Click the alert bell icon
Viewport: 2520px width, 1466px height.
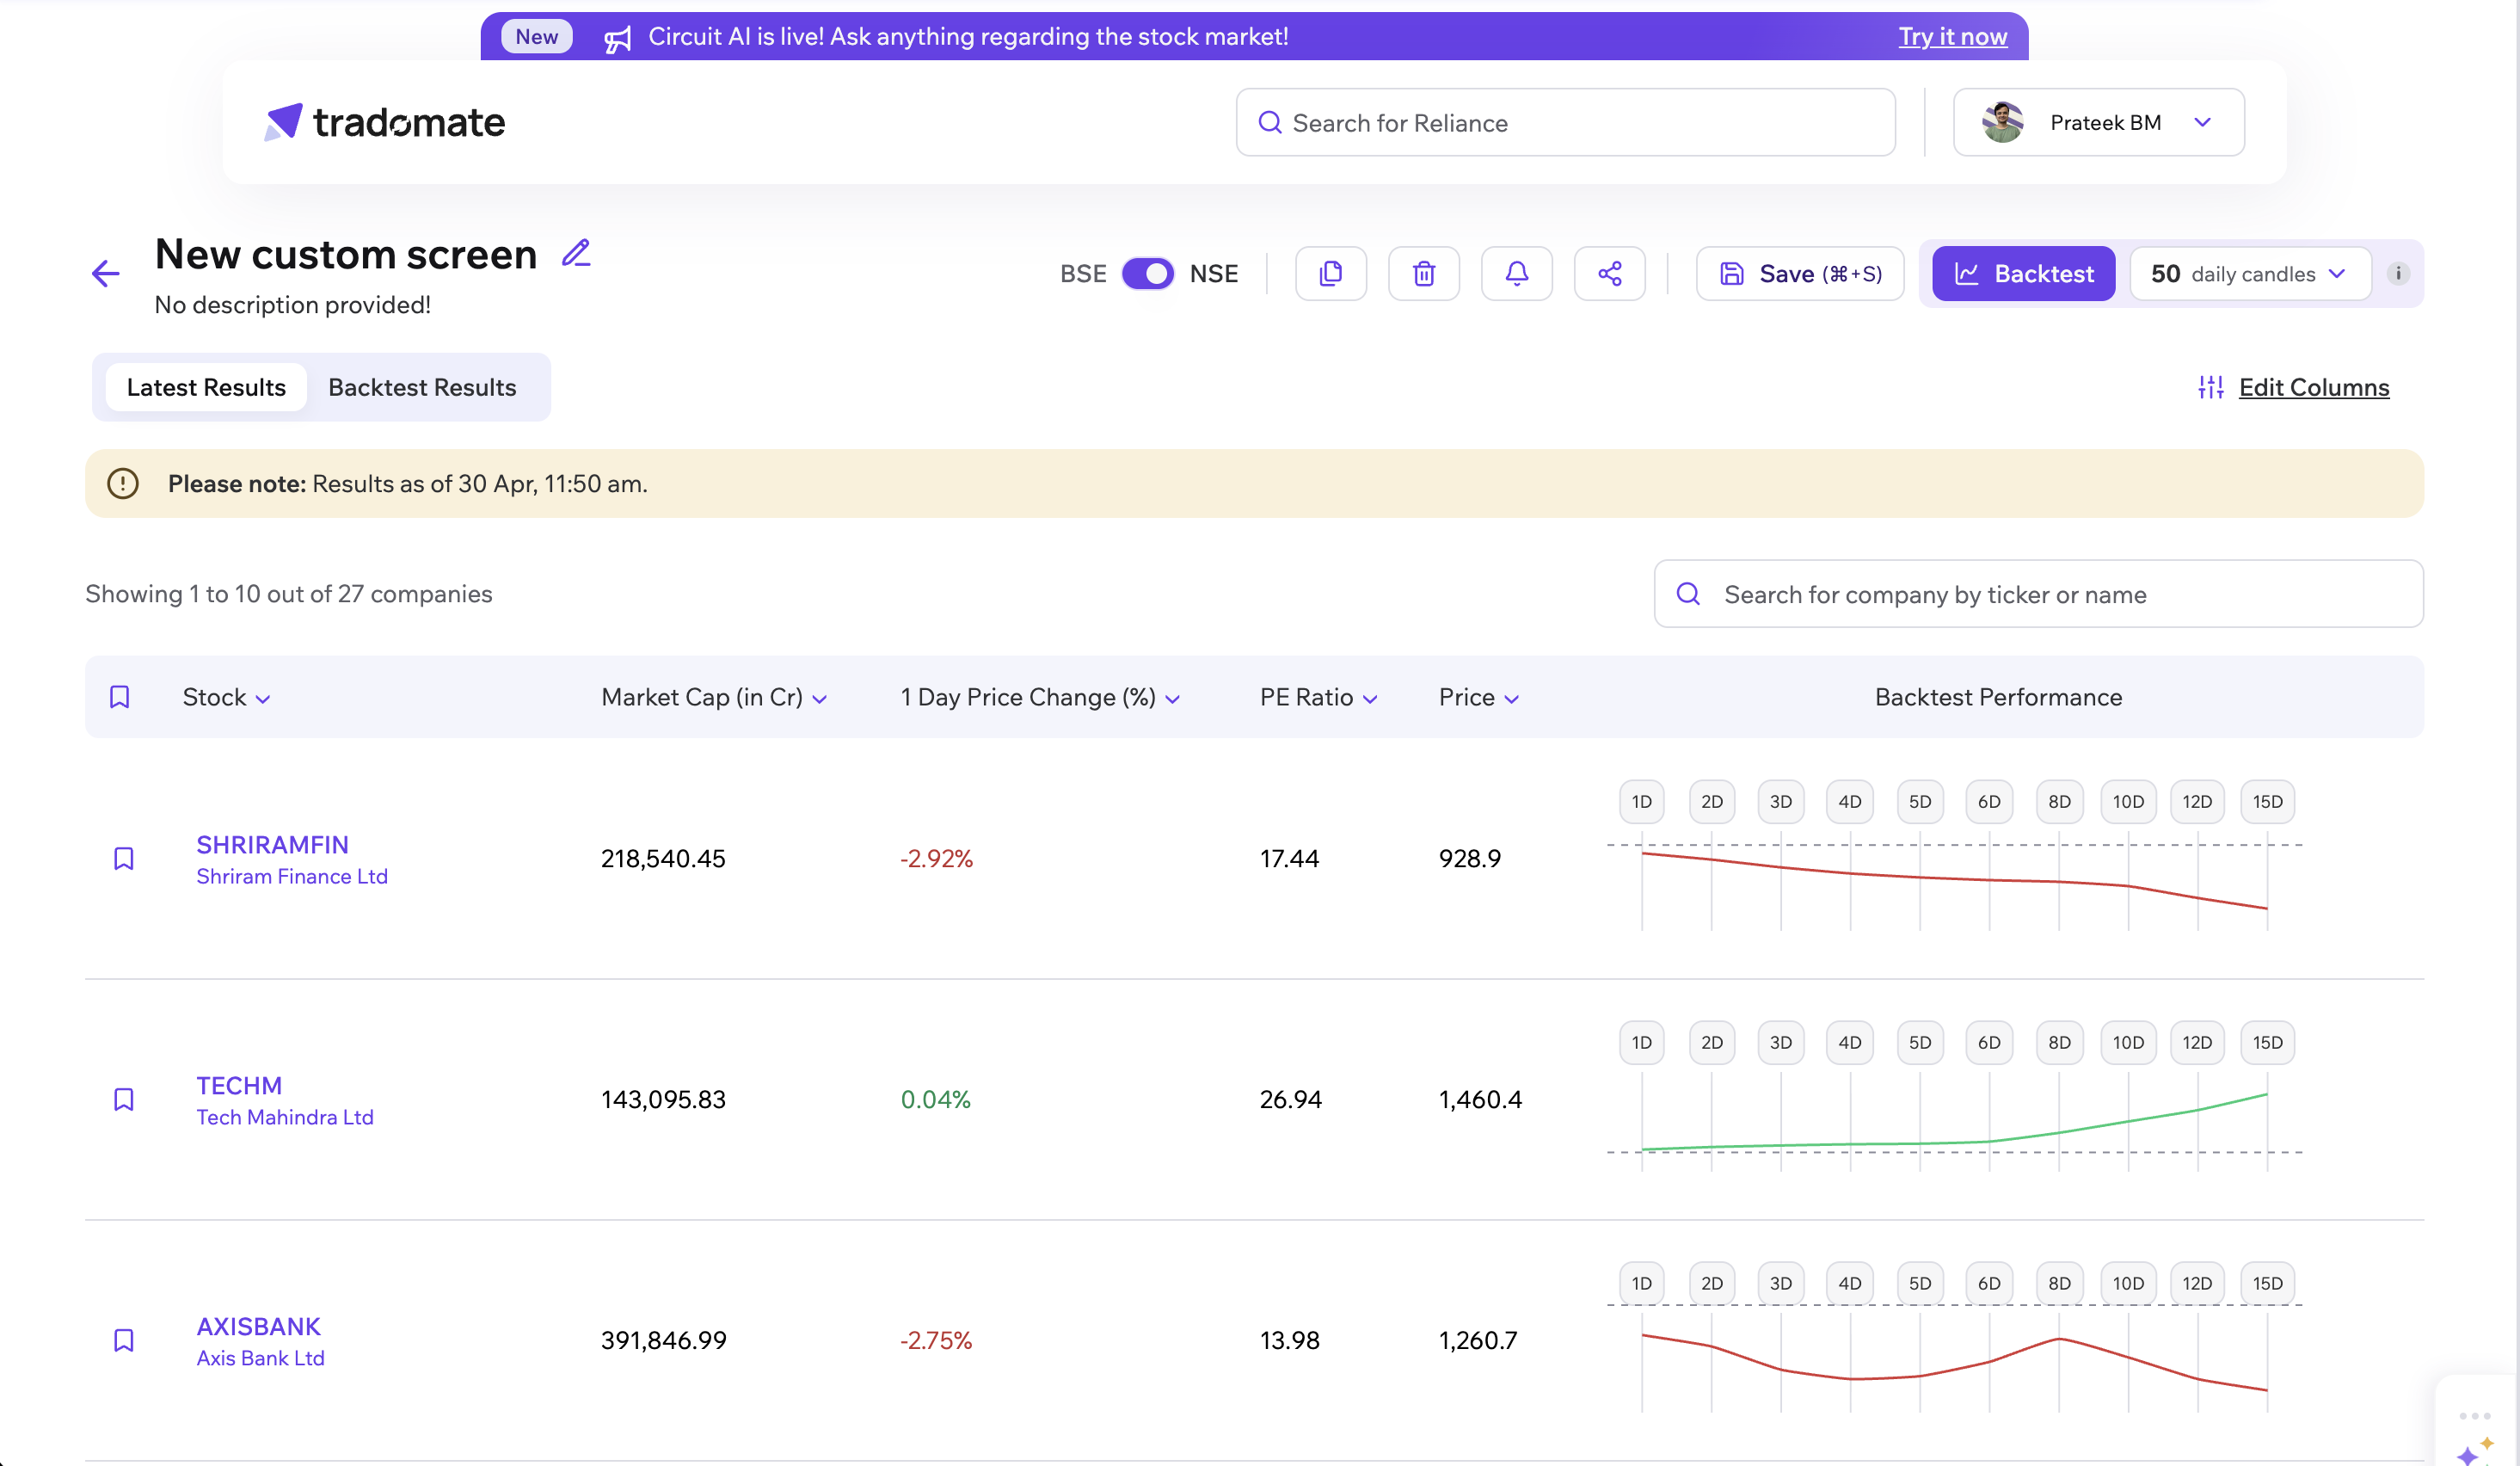point(1516,273)
